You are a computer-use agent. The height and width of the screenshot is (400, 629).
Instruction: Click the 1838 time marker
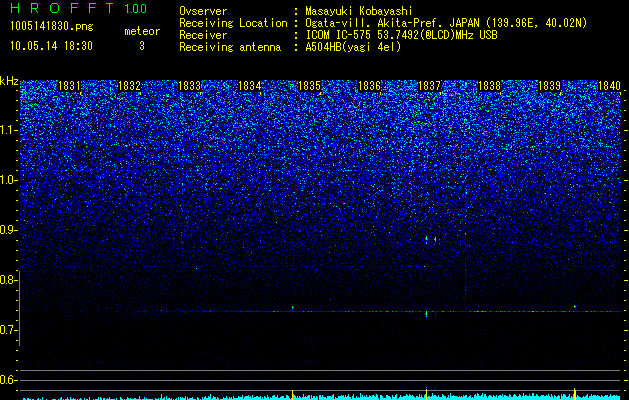point(489,86)
